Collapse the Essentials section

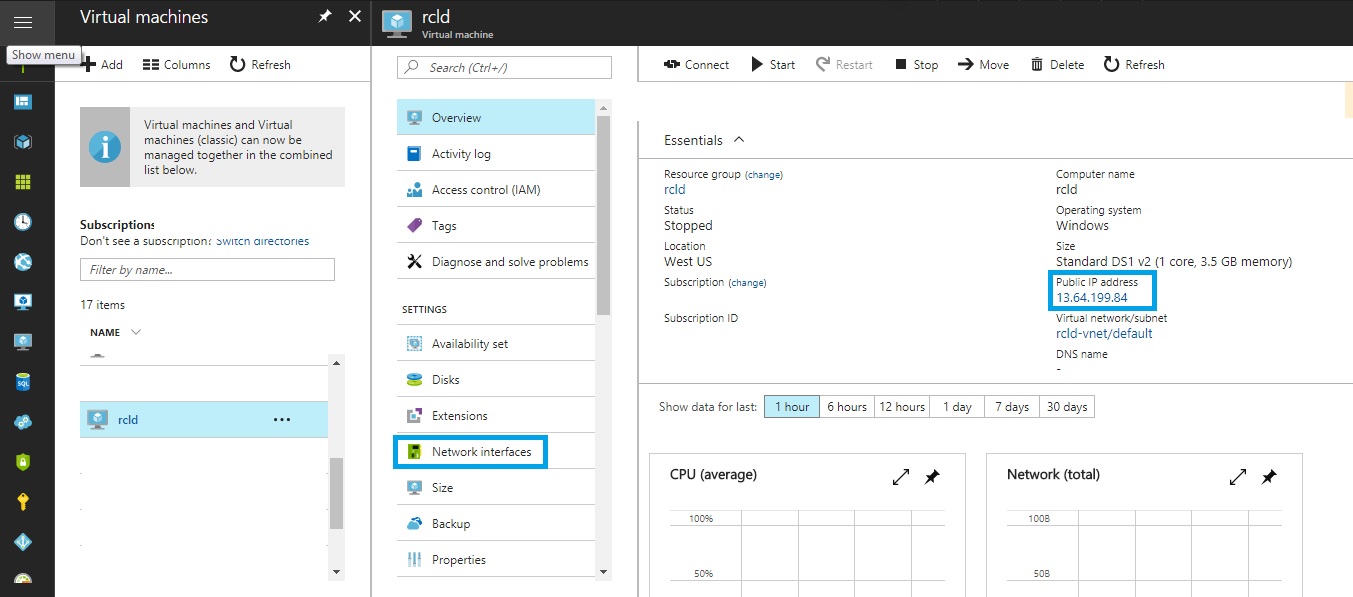(x=739, y=140)
